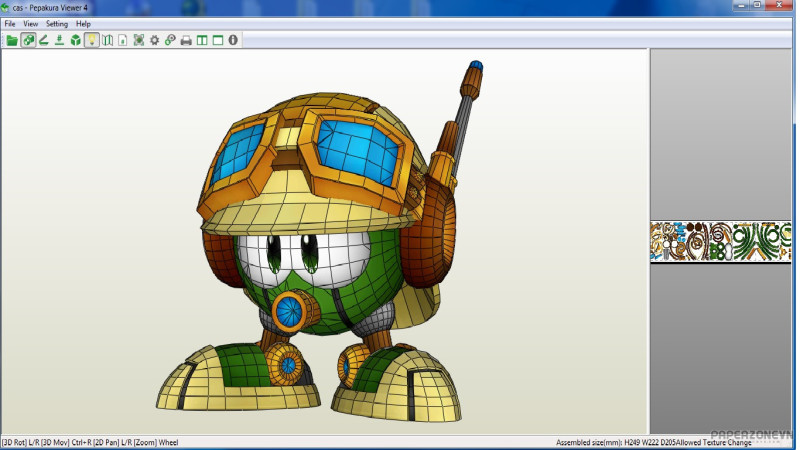Click the robot's blue antenna tip in 3D view

pos(476,66)
